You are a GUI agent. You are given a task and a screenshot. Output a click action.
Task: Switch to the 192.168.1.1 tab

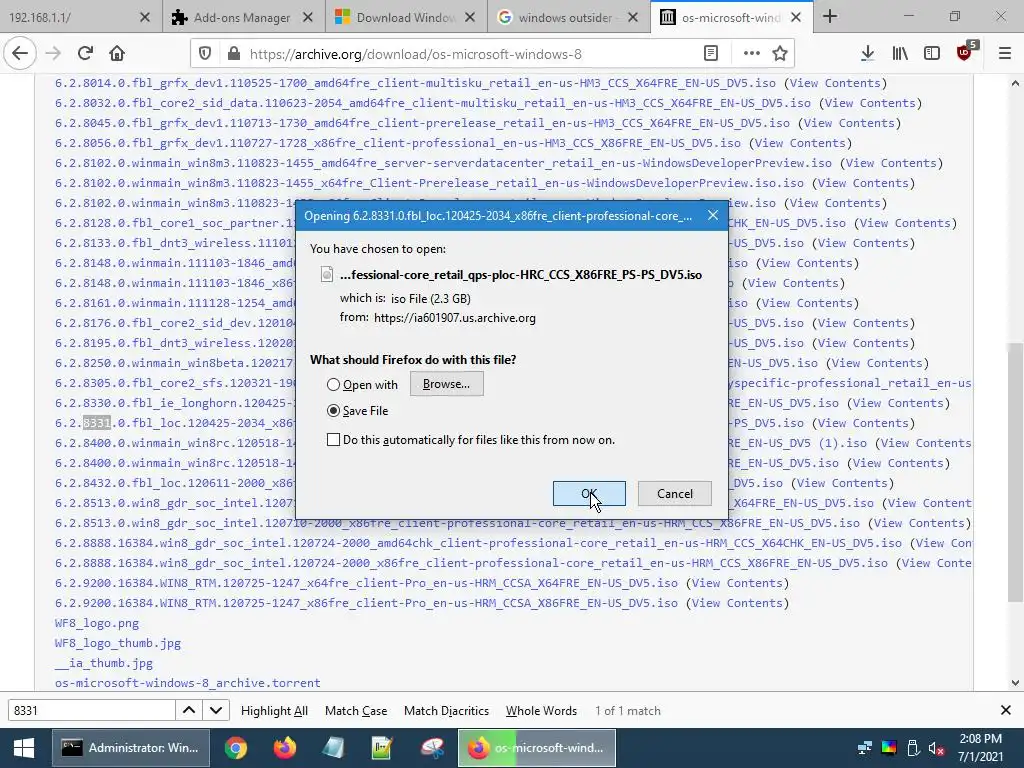tap(80, 17)
